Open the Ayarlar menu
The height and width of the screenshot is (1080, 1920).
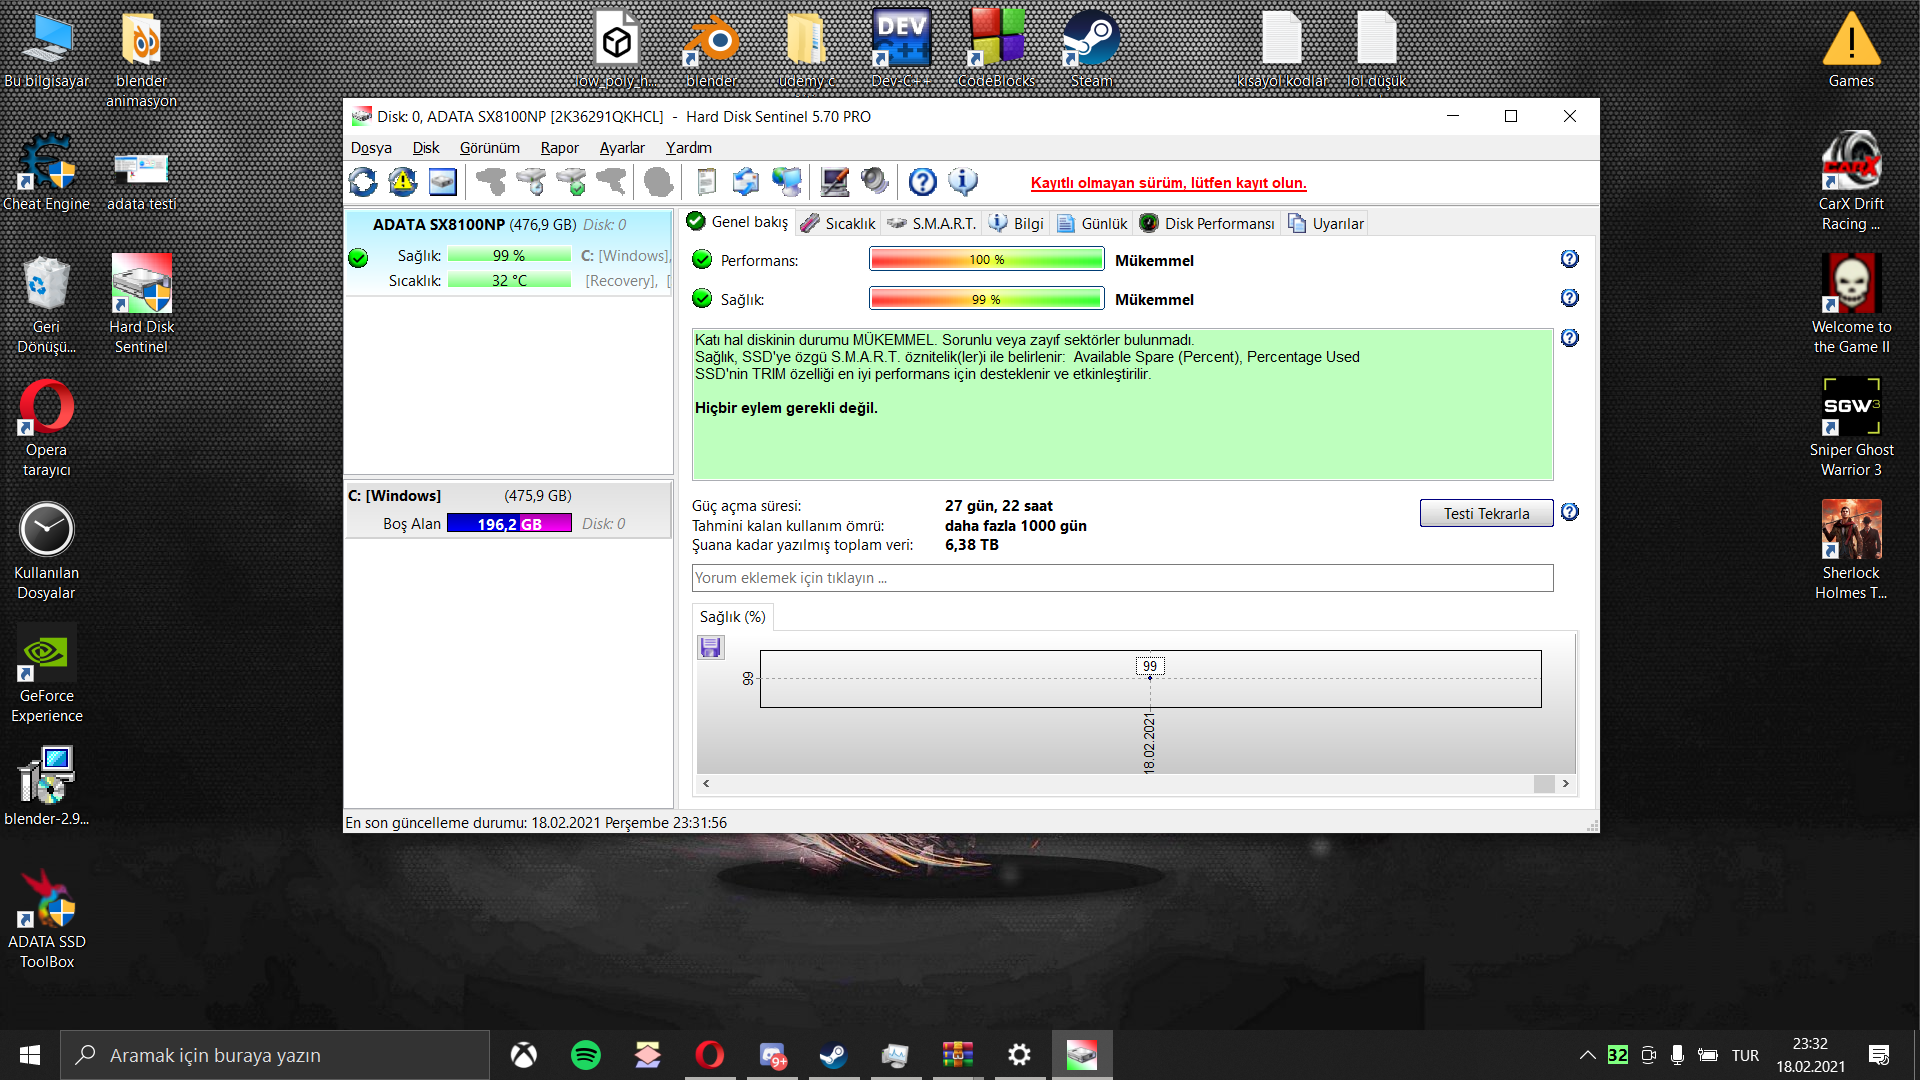point(621,148)
